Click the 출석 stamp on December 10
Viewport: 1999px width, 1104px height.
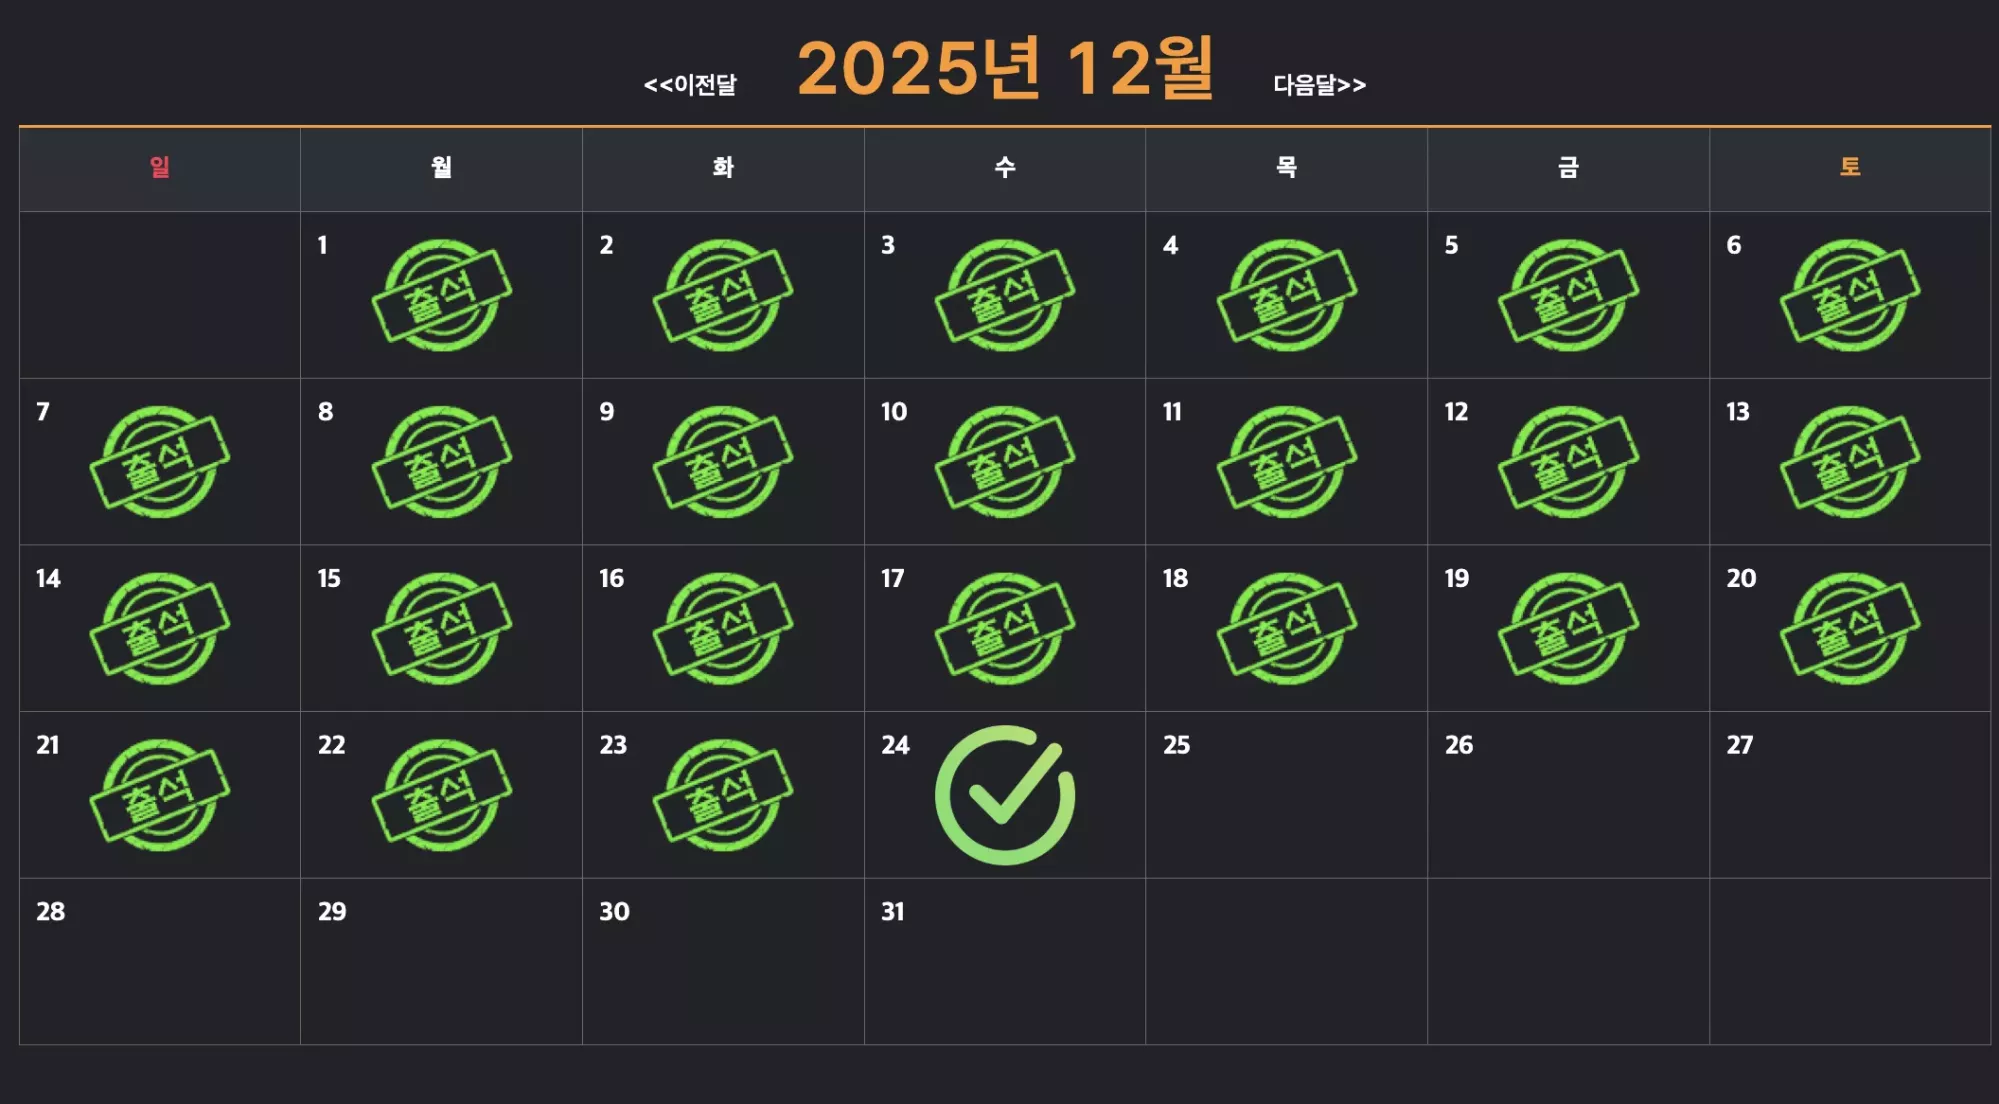pyautogui.click(x=1005, y=462)
